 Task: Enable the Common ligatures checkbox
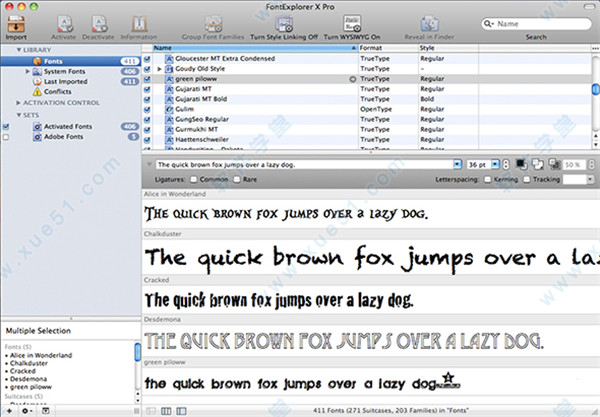(x=192, y=178)
